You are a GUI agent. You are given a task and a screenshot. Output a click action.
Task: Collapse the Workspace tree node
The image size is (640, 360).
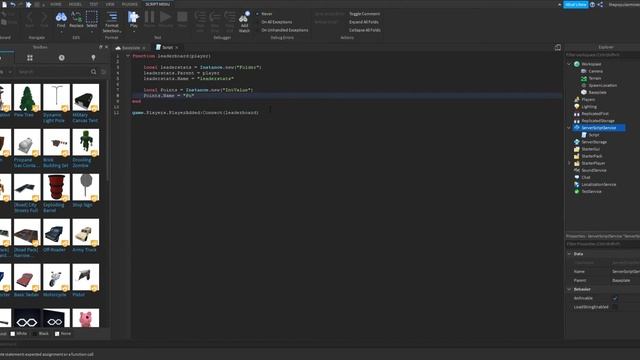(569, 64)
